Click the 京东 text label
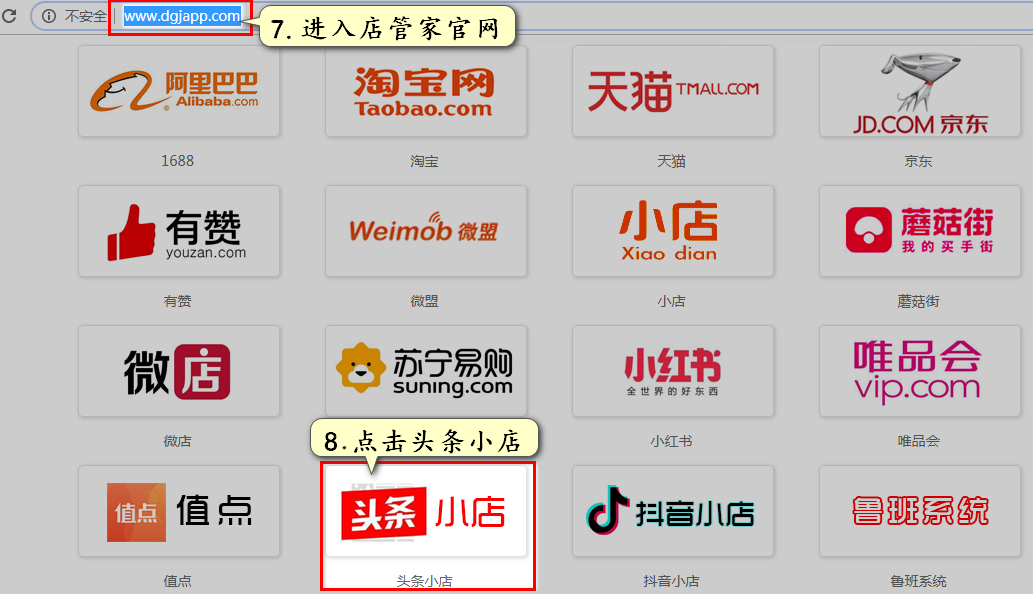1033x594 pixels. click(918, 161)
